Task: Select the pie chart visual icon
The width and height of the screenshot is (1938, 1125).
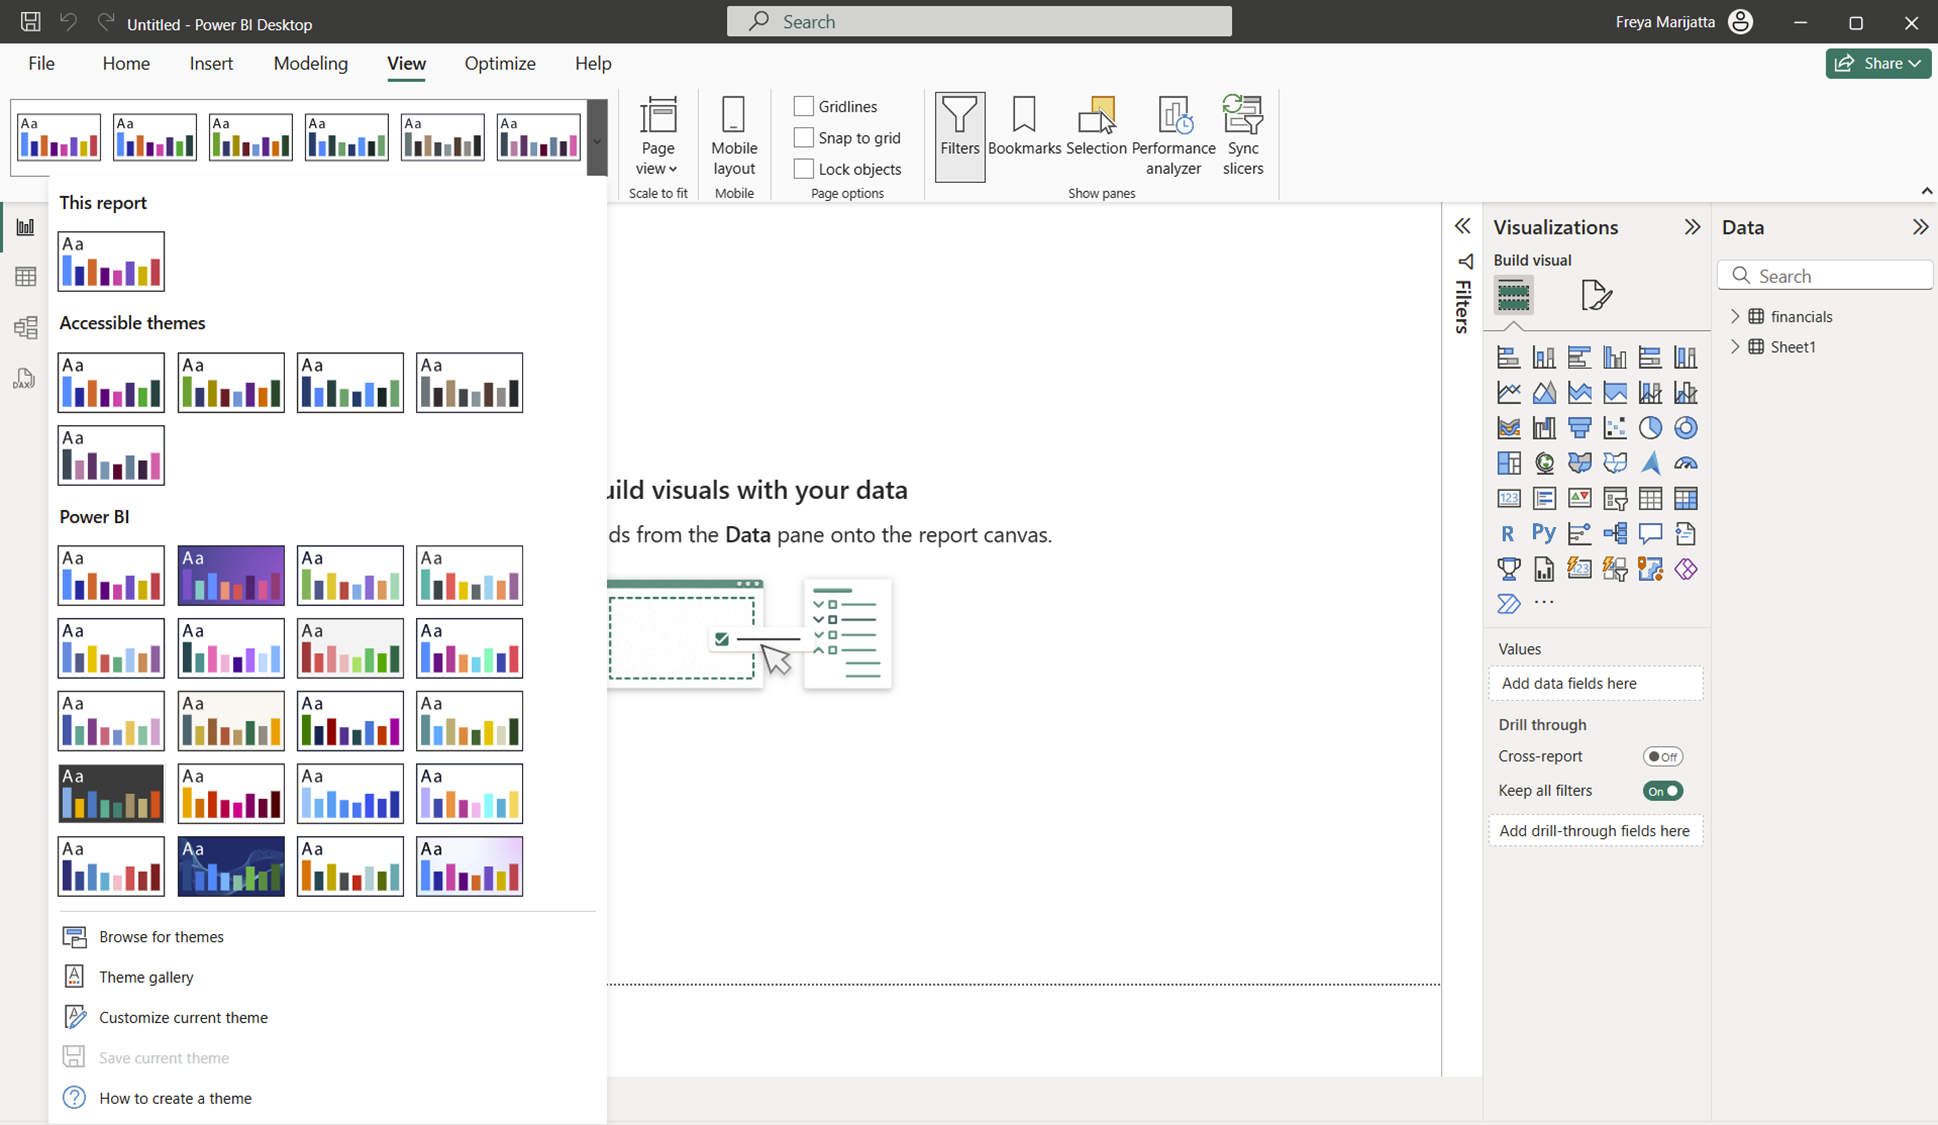Action: [x=1650, y=428]
